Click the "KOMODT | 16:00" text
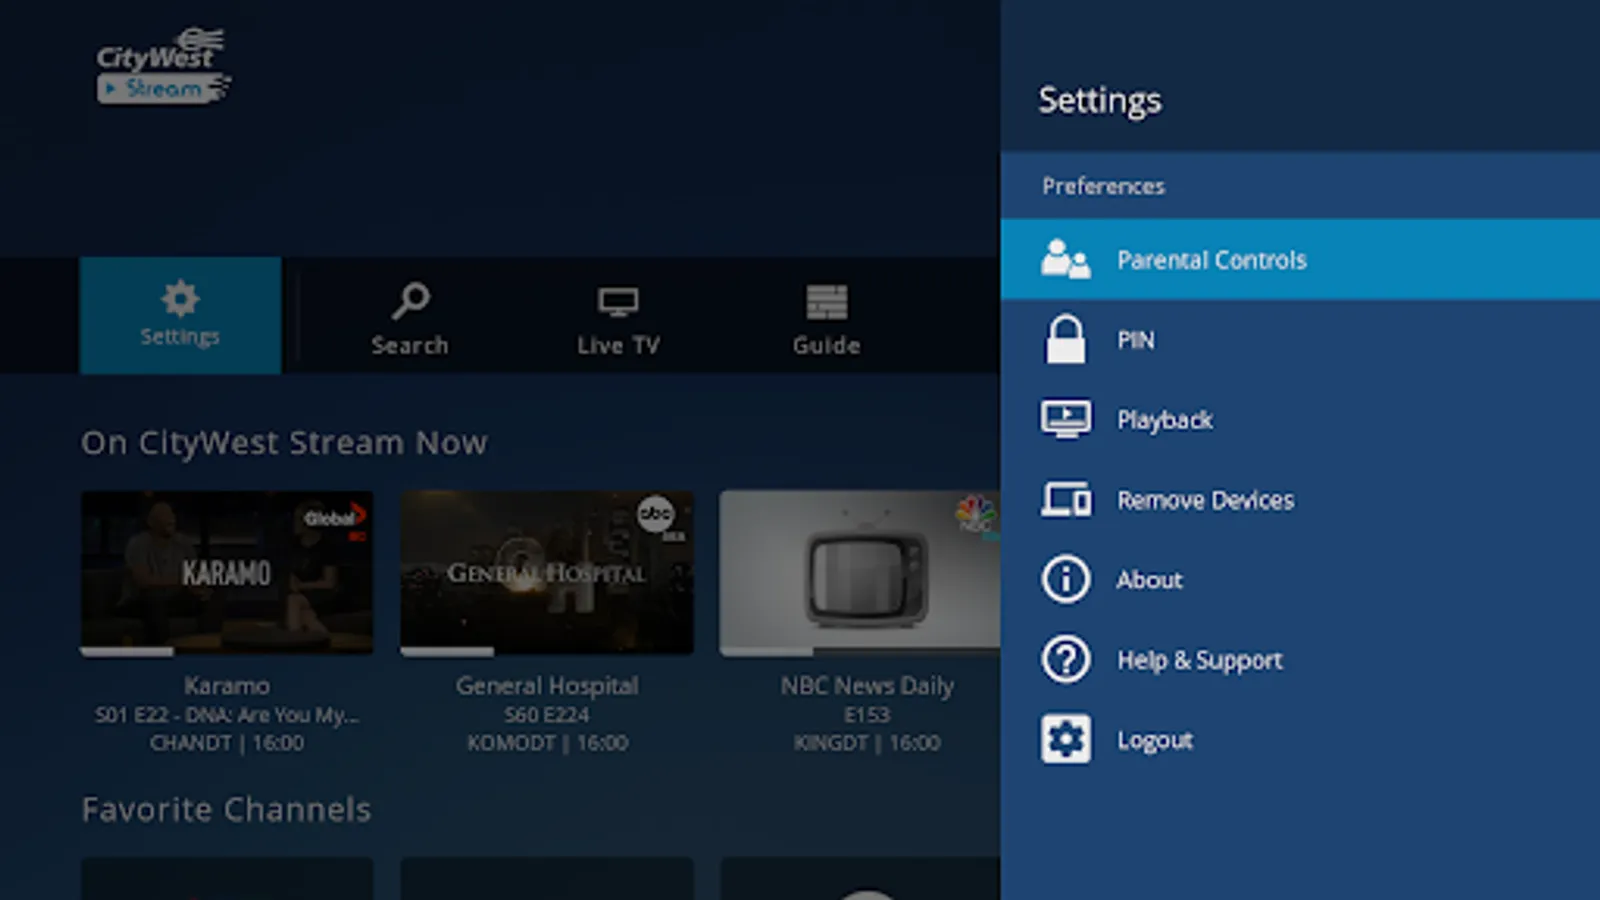 (x=547, y=743)
